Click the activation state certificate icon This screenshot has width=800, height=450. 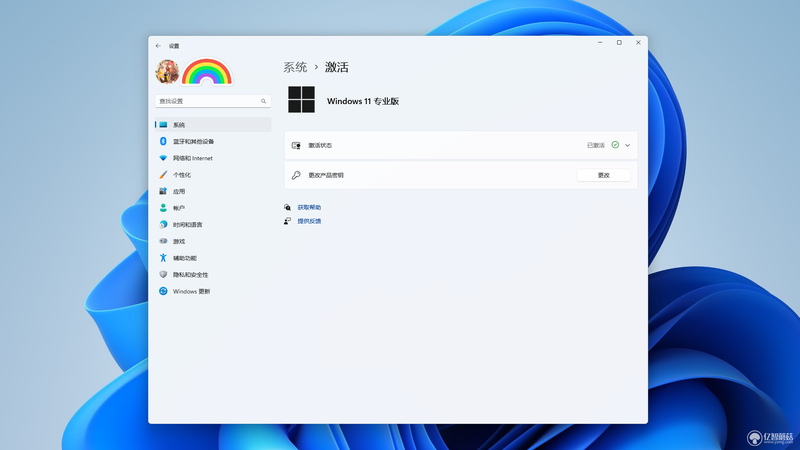[296, 145]
